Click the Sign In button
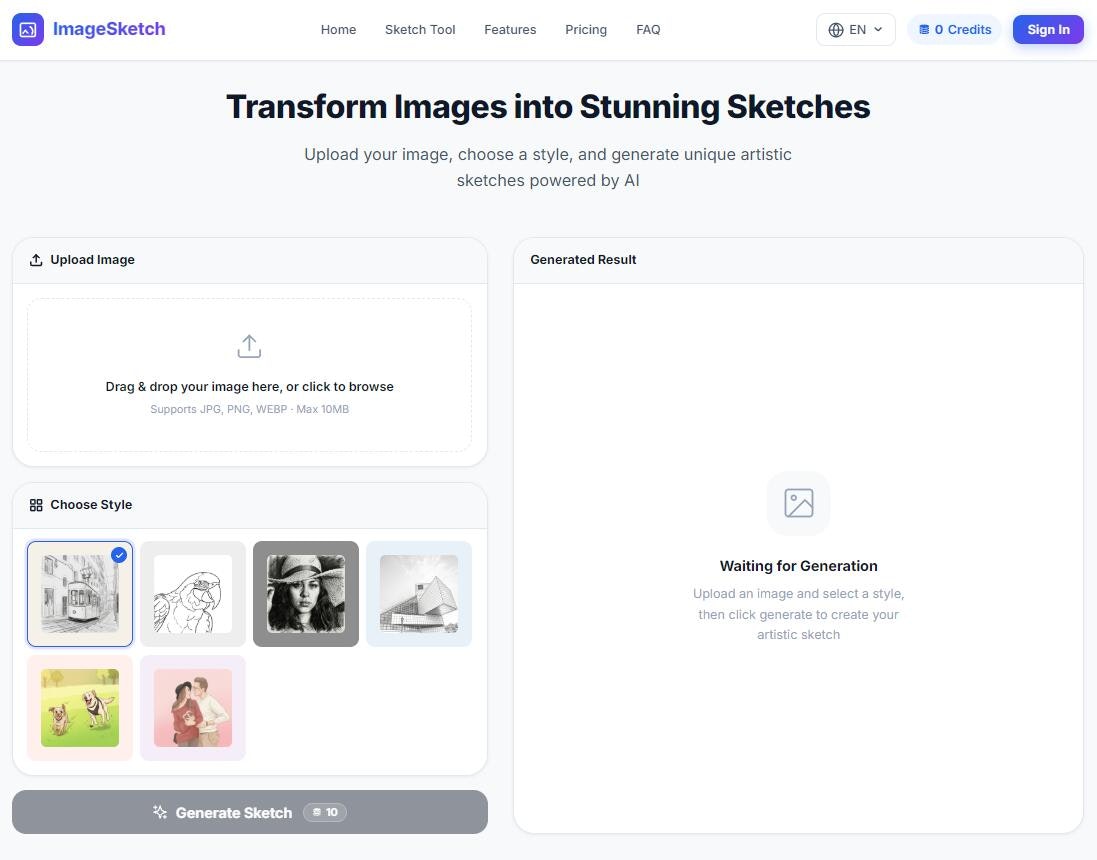 1047,29
